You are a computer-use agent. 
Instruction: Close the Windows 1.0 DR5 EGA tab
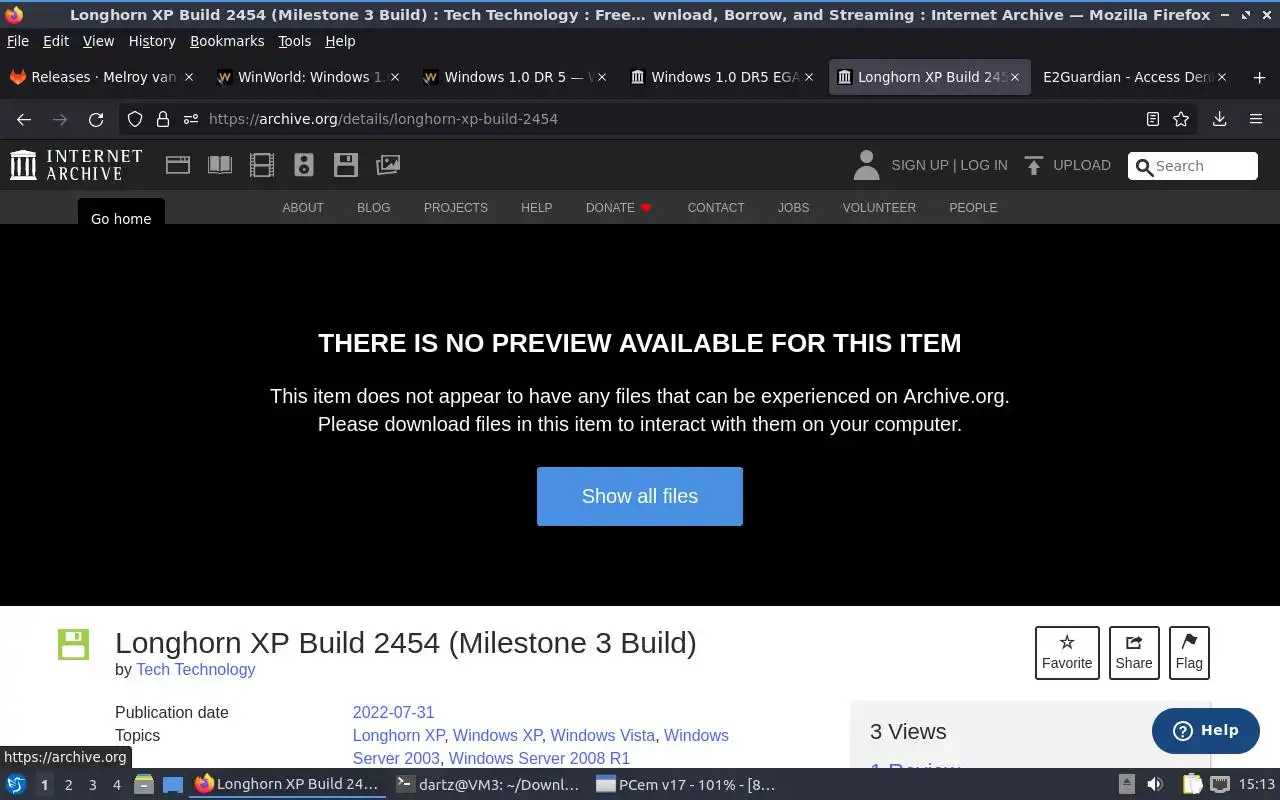tap(809, 77)
